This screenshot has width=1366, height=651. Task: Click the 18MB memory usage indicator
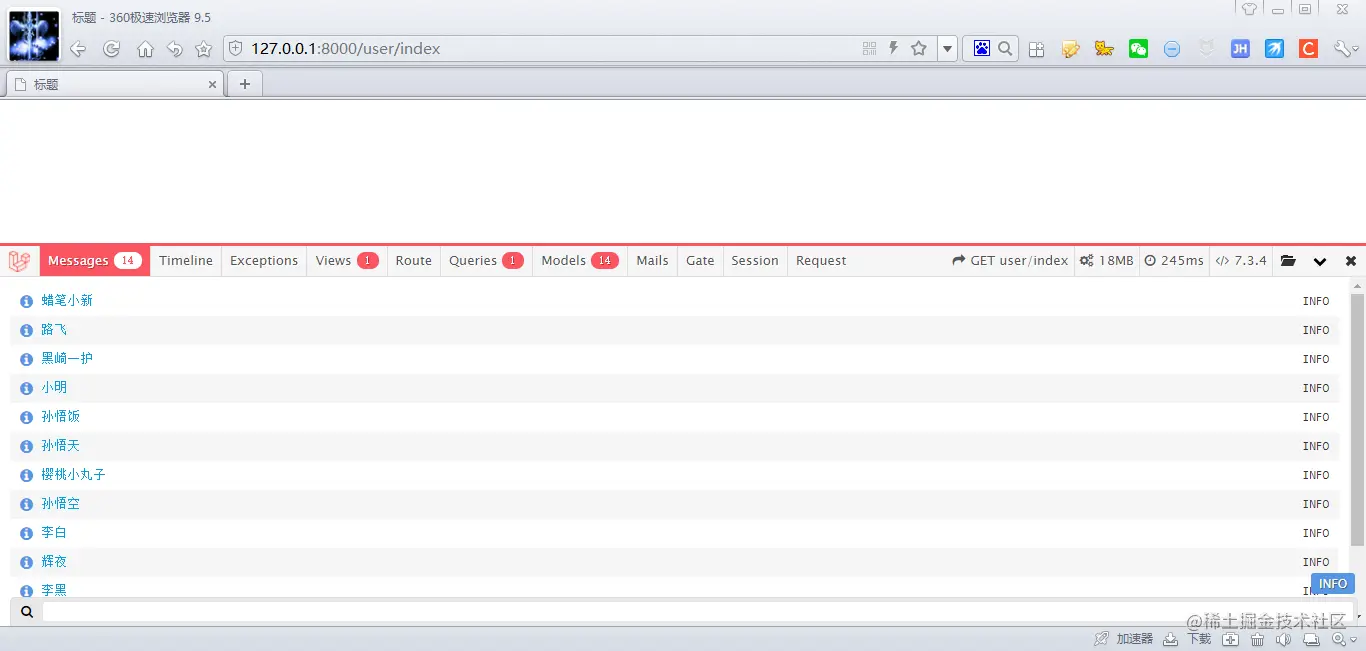click(1107, 261)
